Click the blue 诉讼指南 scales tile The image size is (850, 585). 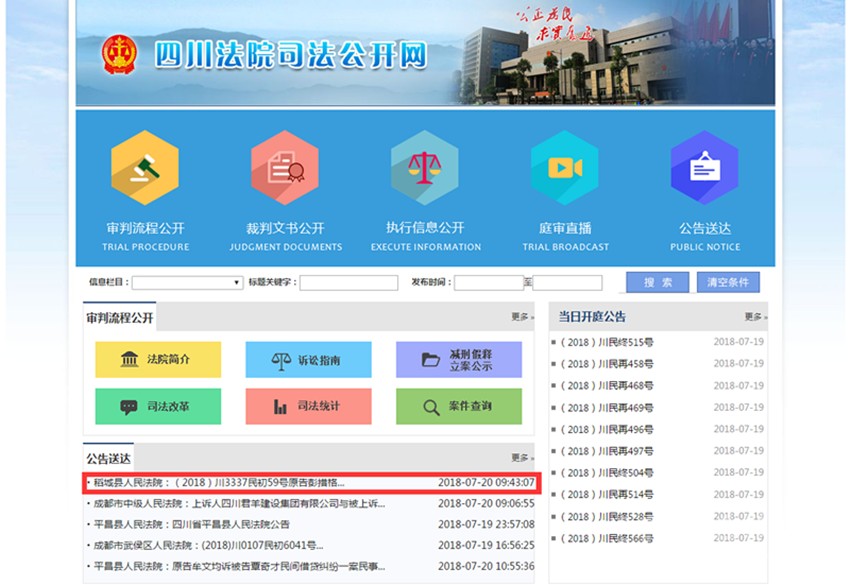[308, 360]
